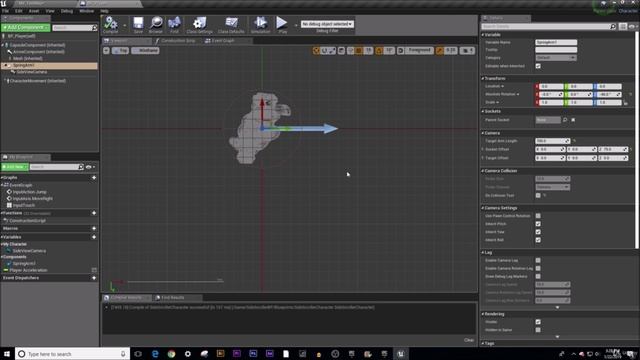The image size is (640, 360).
Task: Open Details view options eye dropdown
Action: coord(632,27)
